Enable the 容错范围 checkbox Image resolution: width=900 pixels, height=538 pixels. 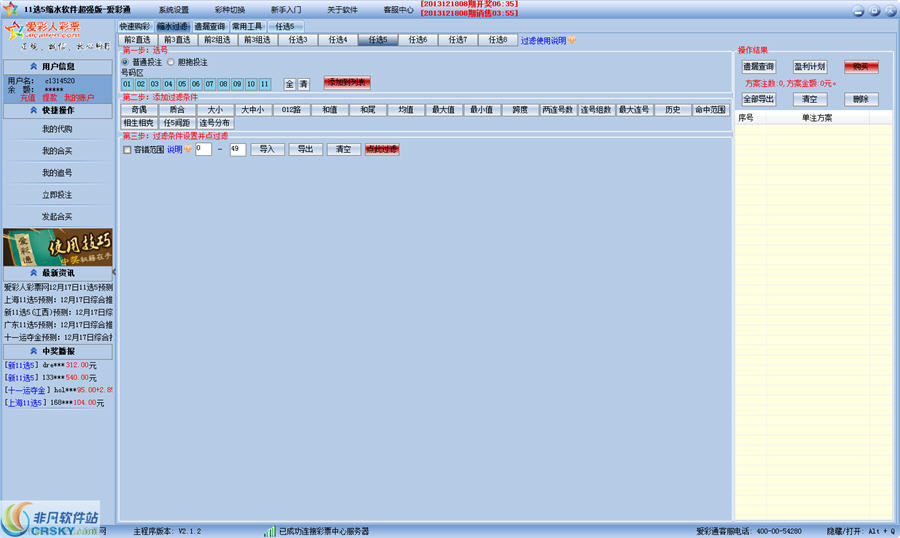pos(127,150)
